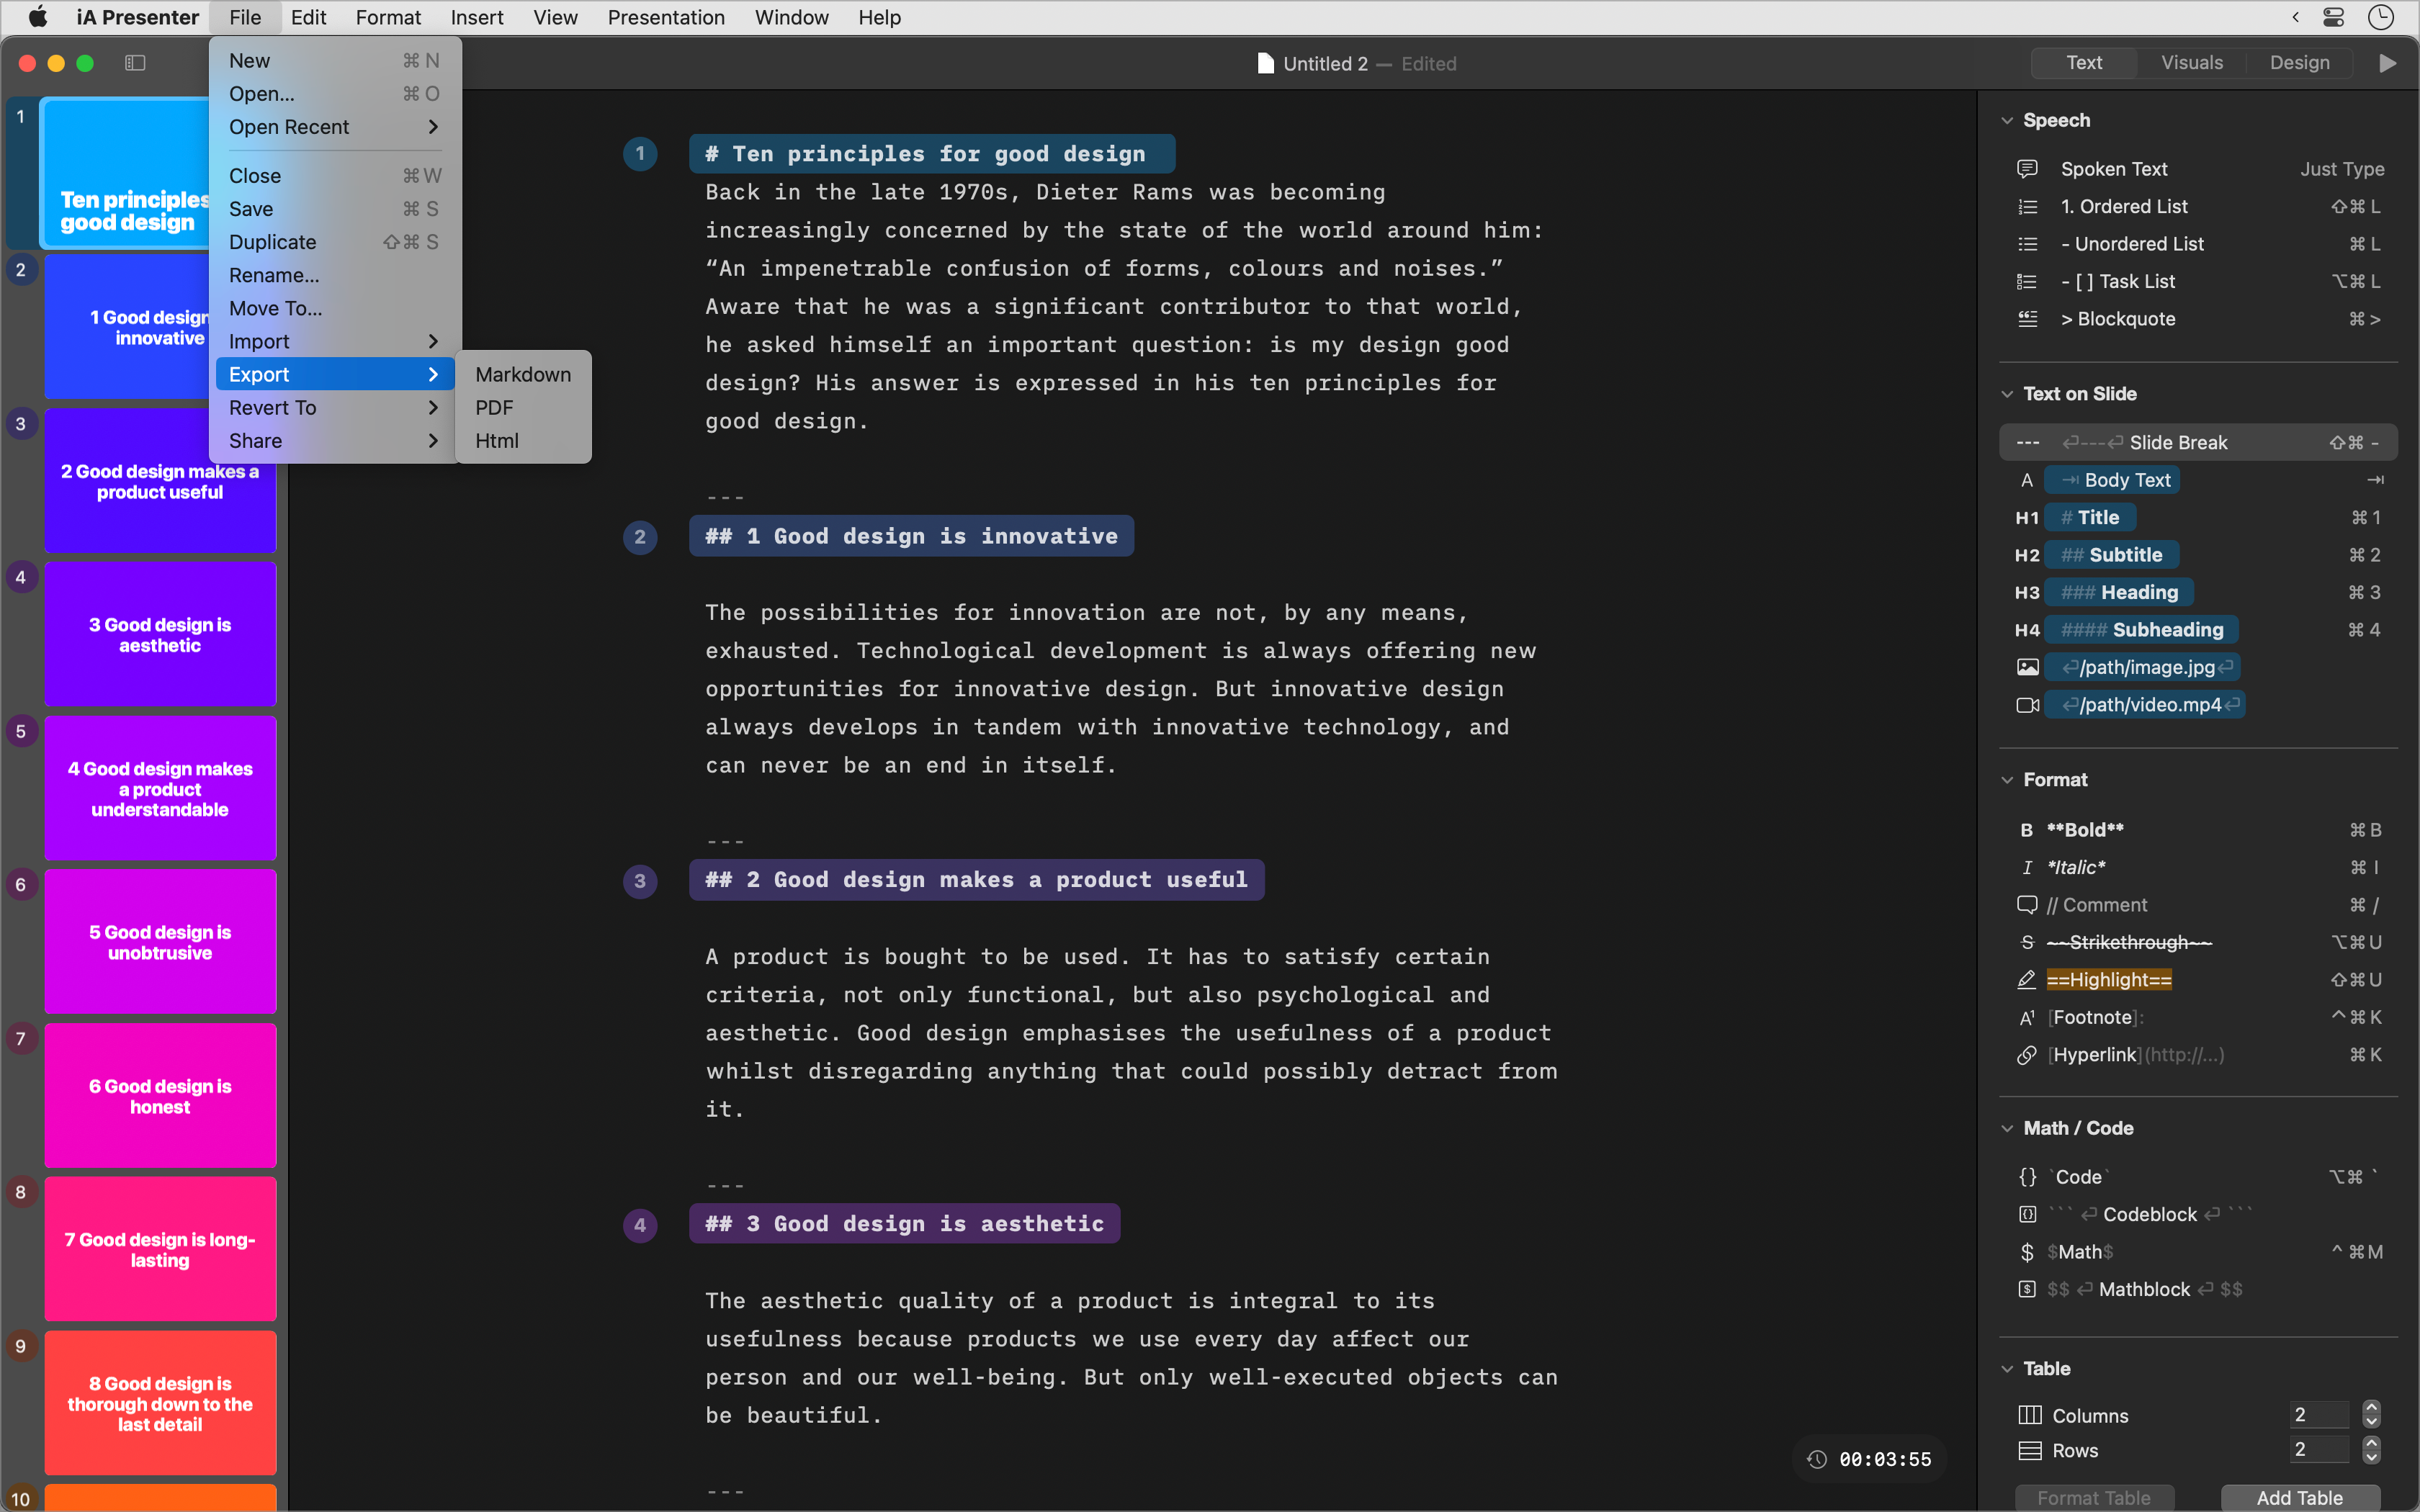Click the Comment bubble icon

click(2026, 904)
